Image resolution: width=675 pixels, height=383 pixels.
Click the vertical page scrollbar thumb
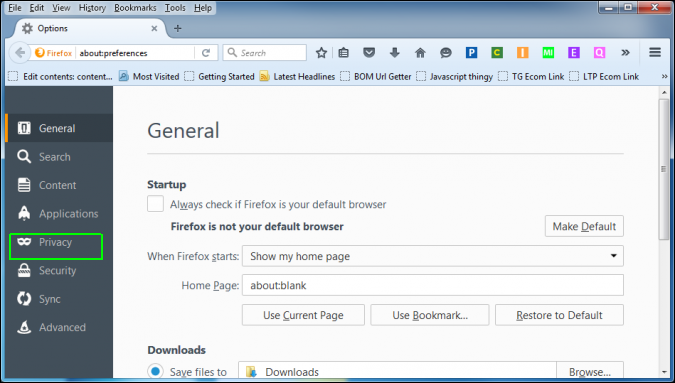664,169
